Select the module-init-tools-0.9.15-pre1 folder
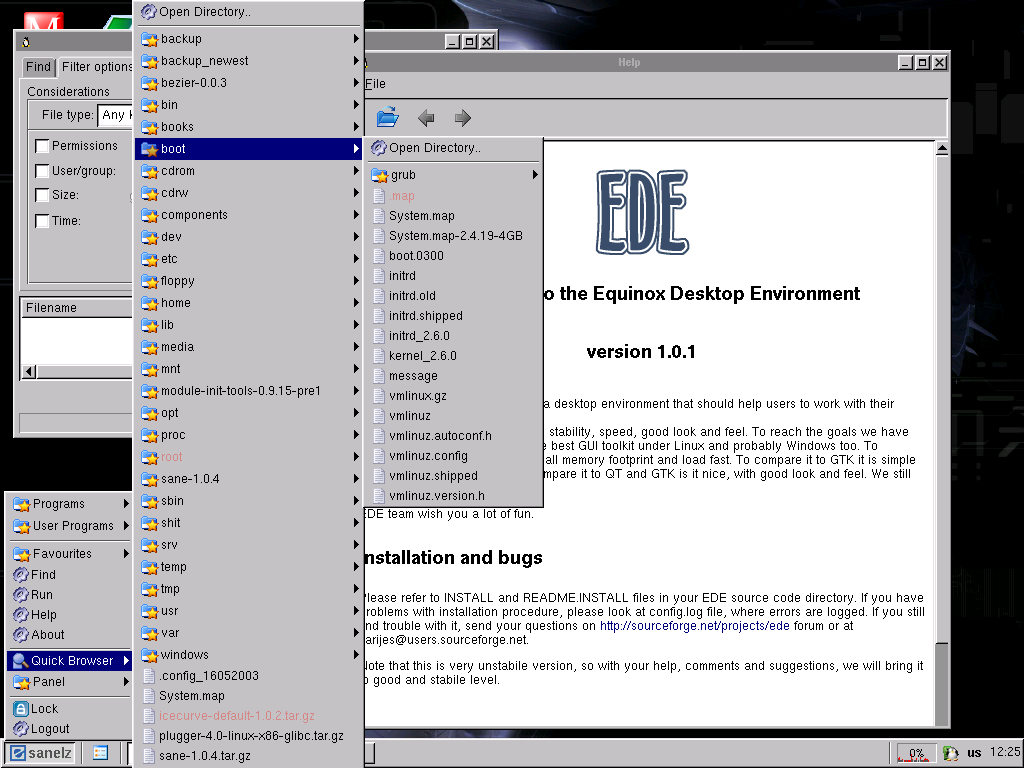The width and height of the screenshot is (1024, 768). [x=249, y=391]
